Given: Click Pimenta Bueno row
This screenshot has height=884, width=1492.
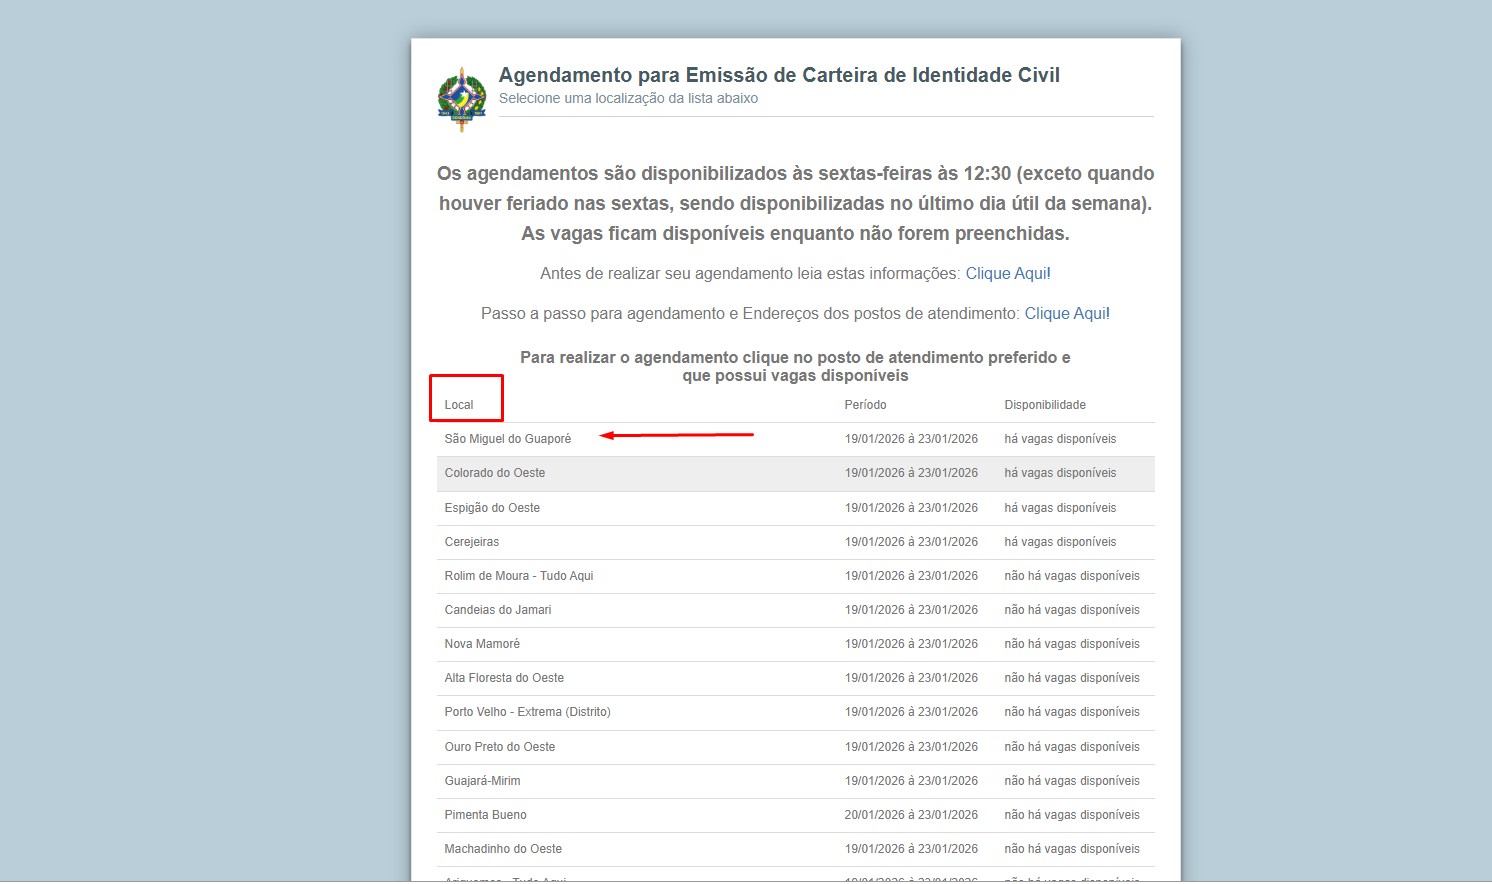Looking at the screenshot, I should pyautogui.click(x=485, y=814).
